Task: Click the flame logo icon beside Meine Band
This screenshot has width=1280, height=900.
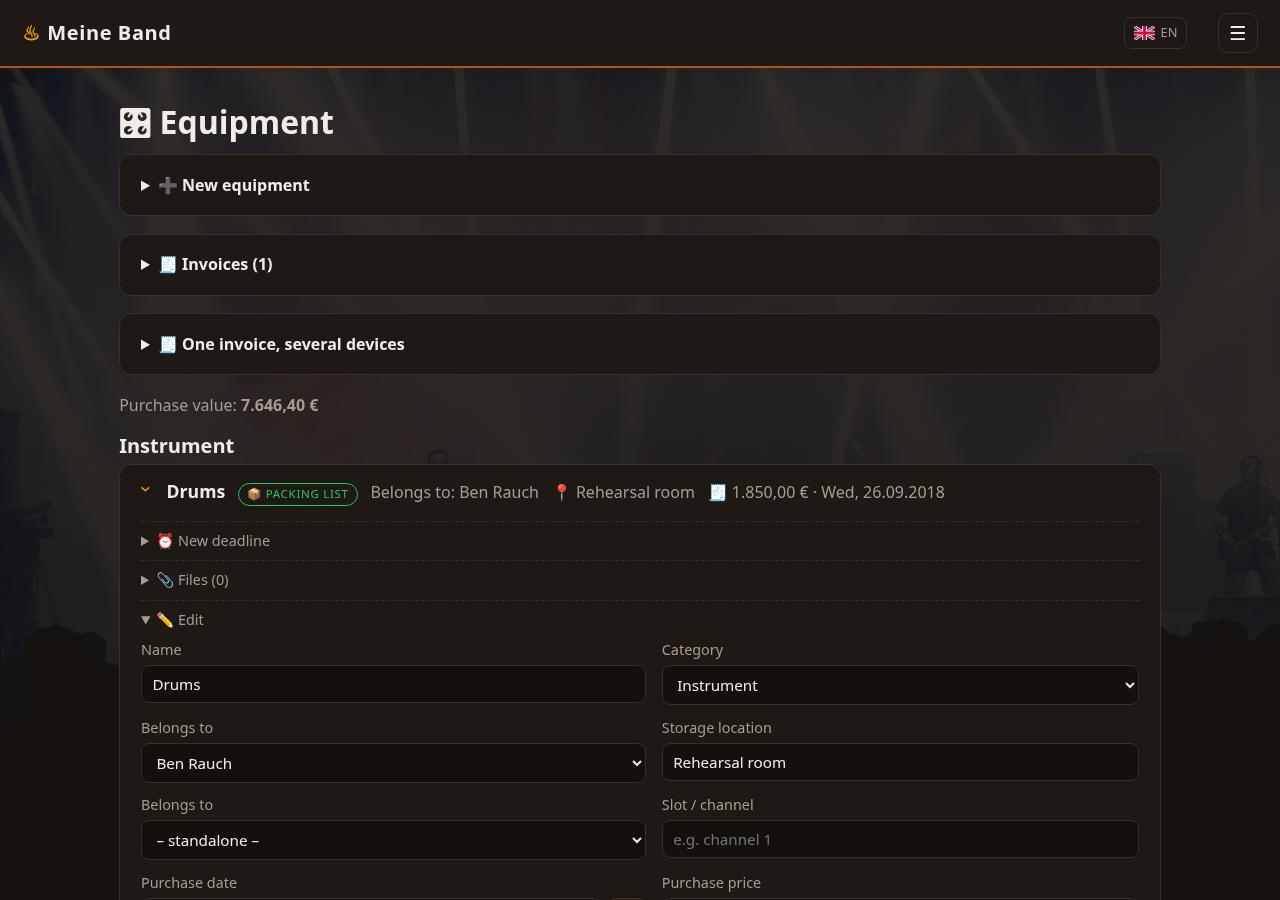Action: tap(31, 33)
